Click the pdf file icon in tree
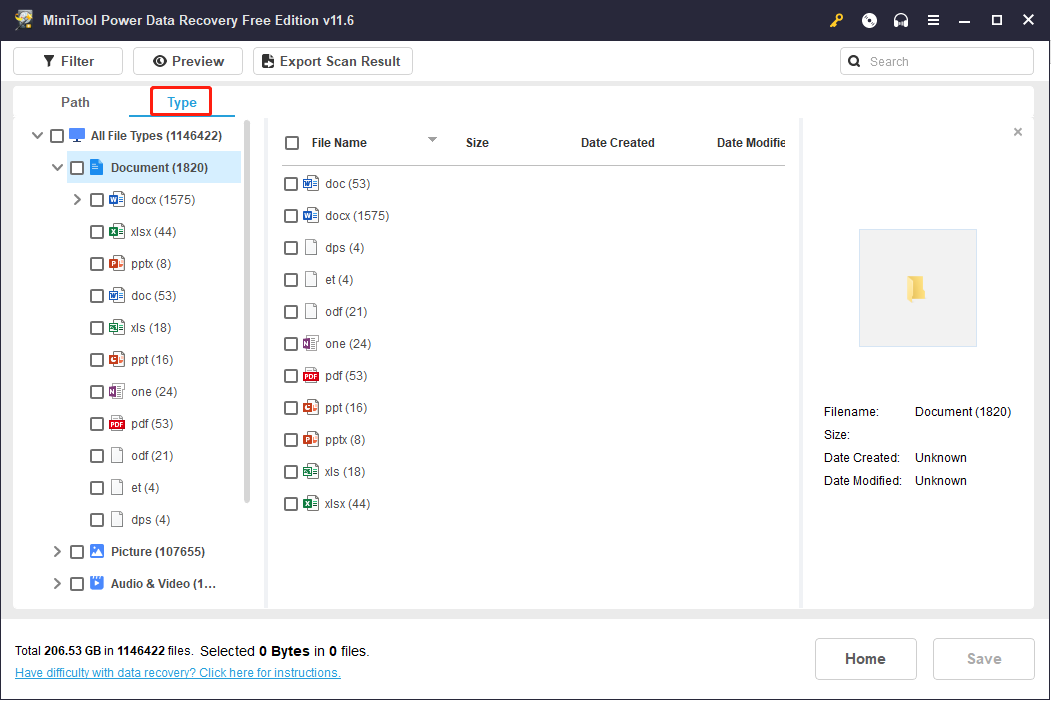Viewport: 1051px width, 701px height. point(117,424)
